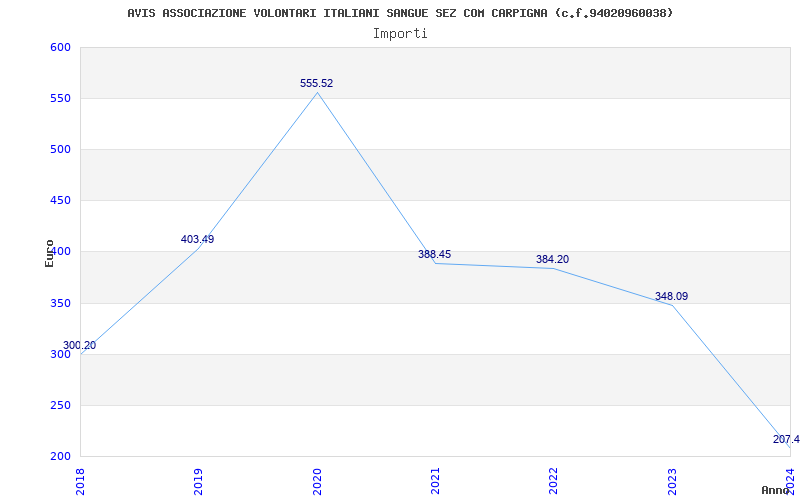Viewport: 800px width, 500px height.
Task: Click the 450 y-axis value
Action: [60, 201]
